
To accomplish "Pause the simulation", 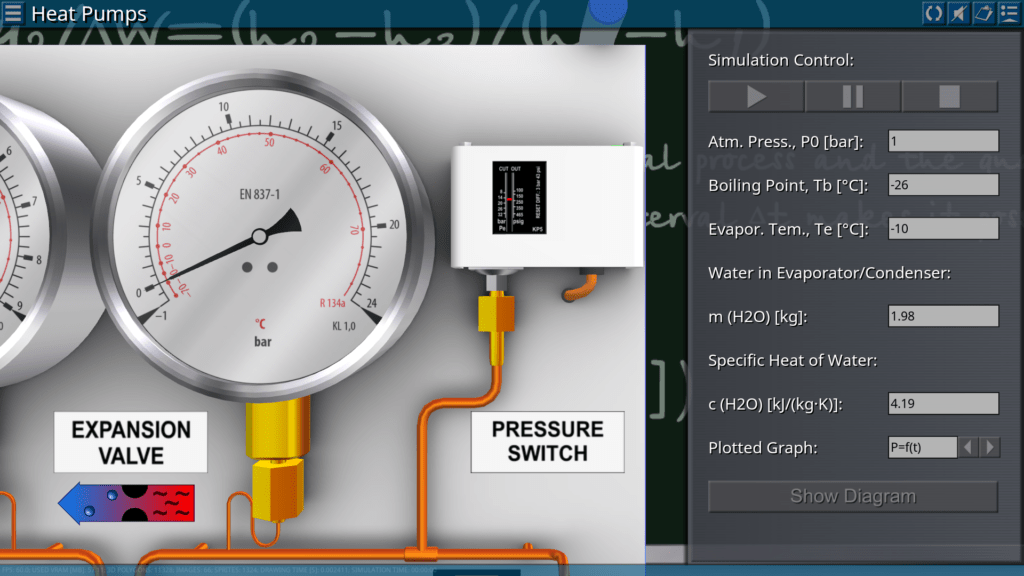I will click(852, 97).
